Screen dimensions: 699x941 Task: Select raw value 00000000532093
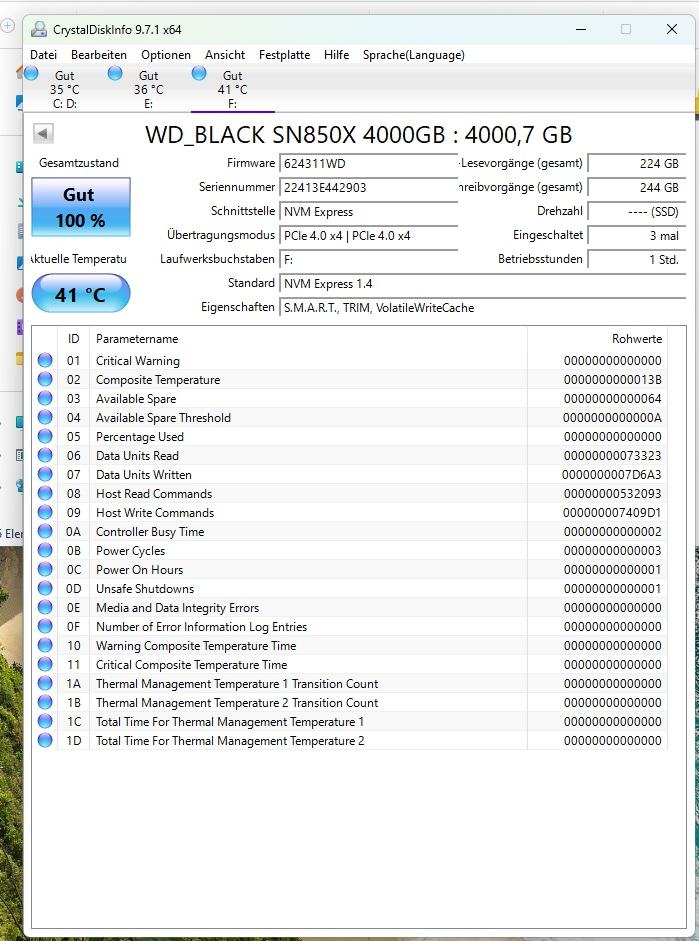[x=613, y=494]
